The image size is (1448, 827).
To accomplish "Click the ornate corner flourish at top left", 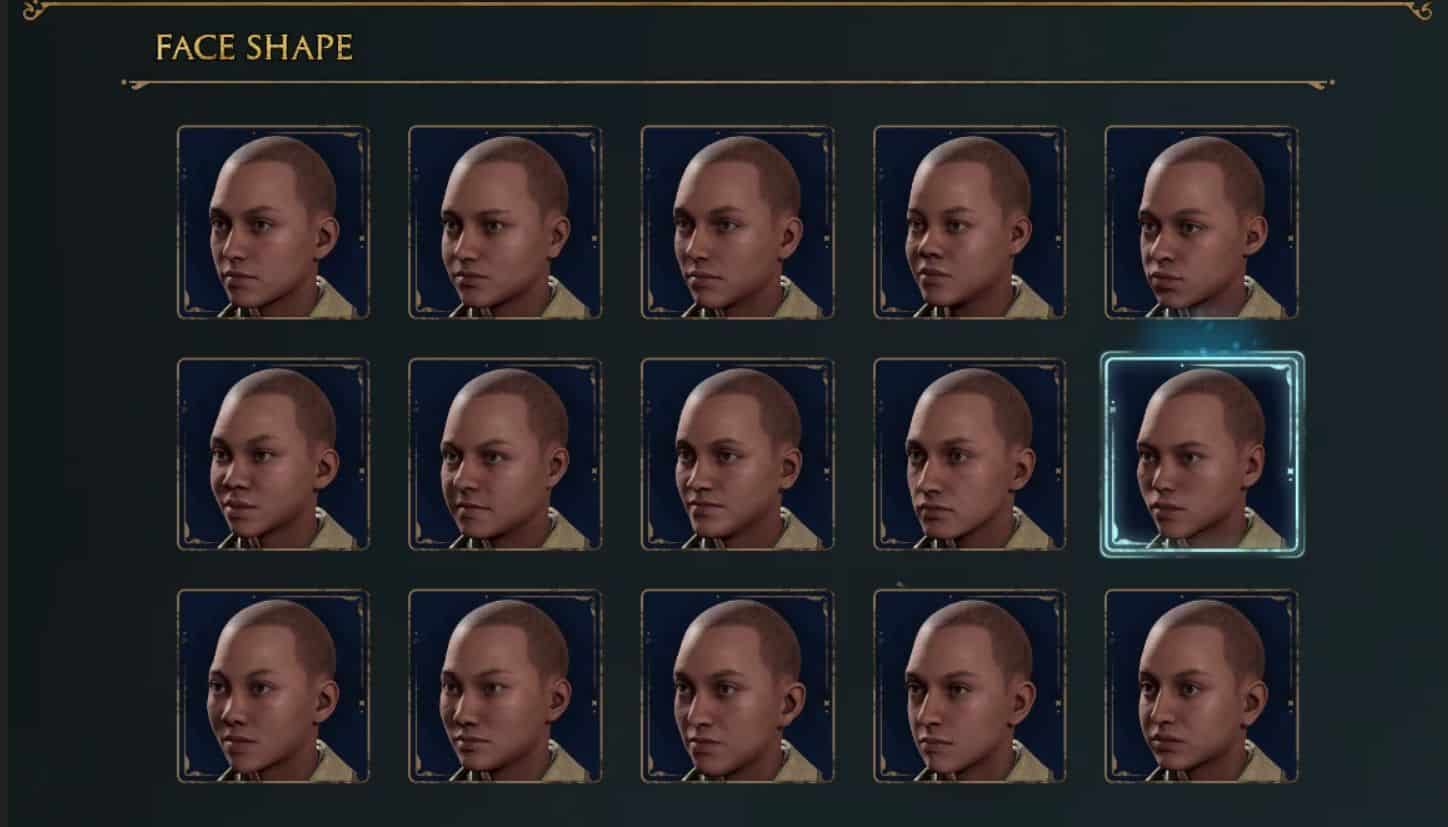I will click(x=37, y=9).
